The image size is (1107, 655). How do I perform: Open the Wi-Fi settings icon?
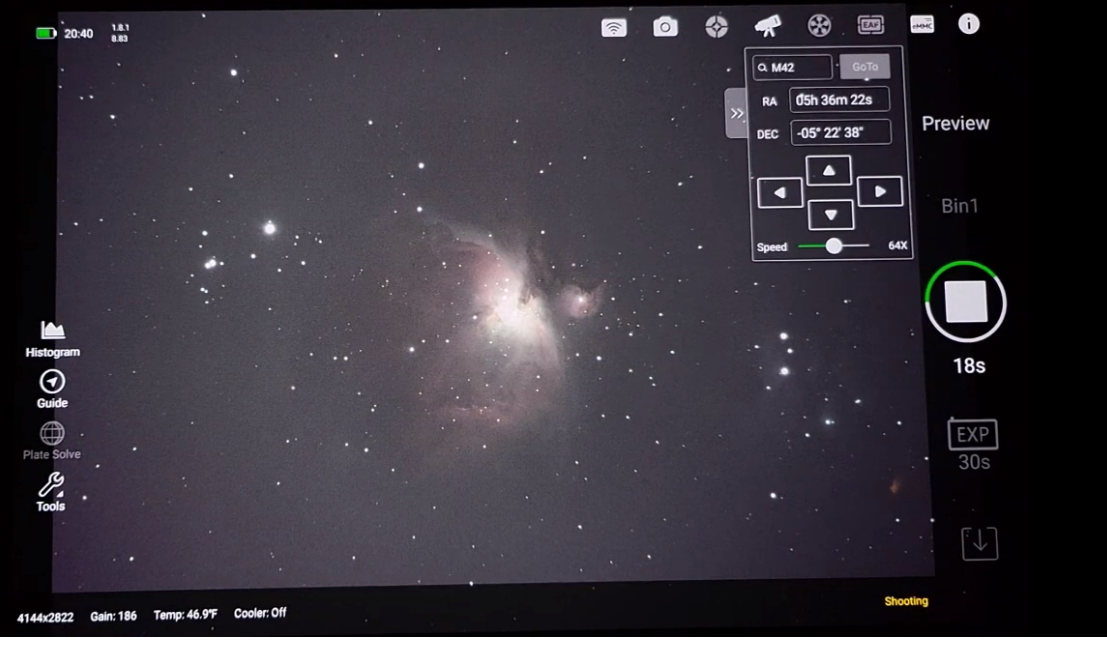pyautogui.click(x=614, y=28)
